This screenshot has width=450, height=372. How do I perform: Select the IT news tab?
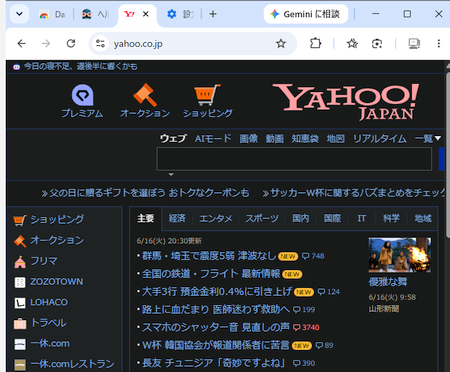click(362, 218)
